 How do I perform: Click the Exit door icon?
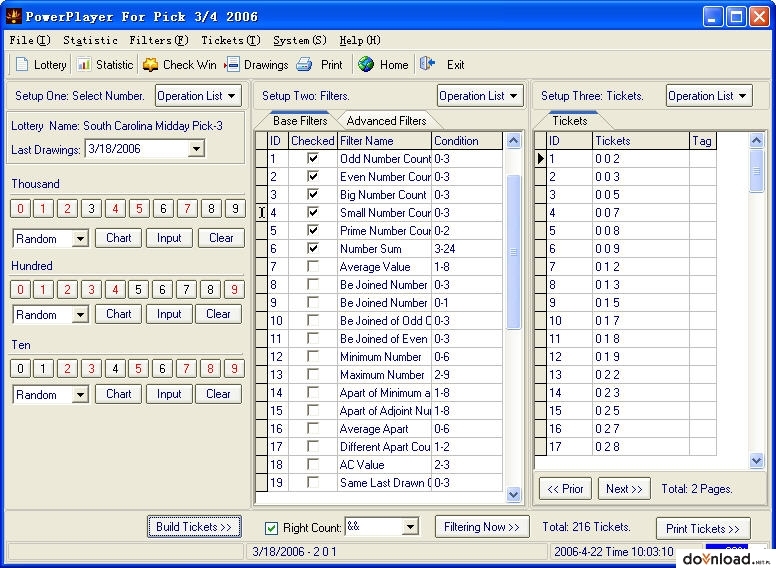click(427, 64)
